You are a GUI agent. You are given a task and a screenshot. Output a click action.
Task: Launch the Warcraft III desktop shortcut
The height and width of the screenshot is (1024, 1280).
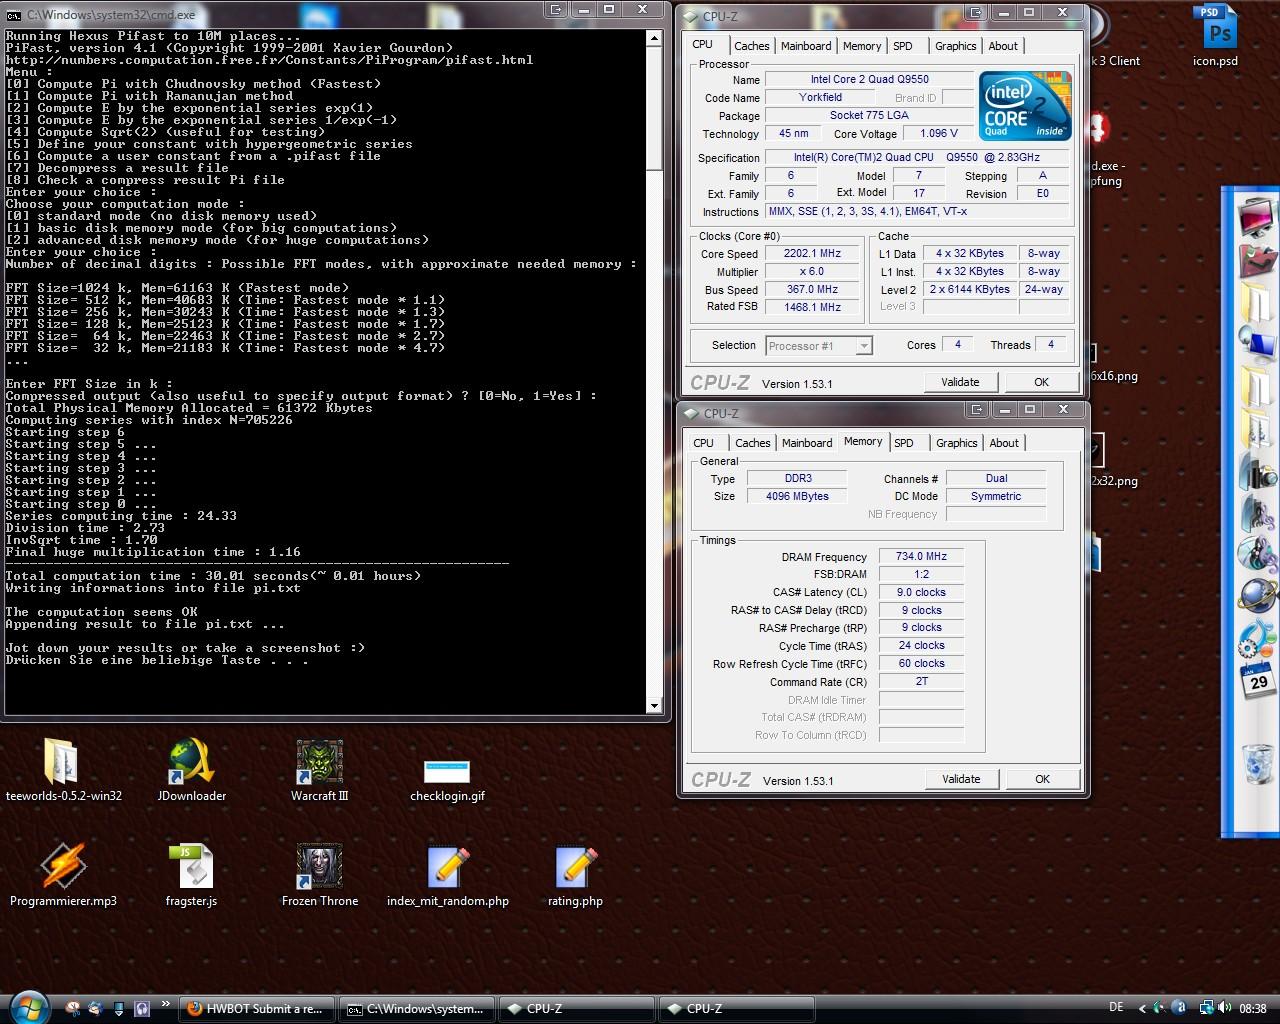(319, 770)
